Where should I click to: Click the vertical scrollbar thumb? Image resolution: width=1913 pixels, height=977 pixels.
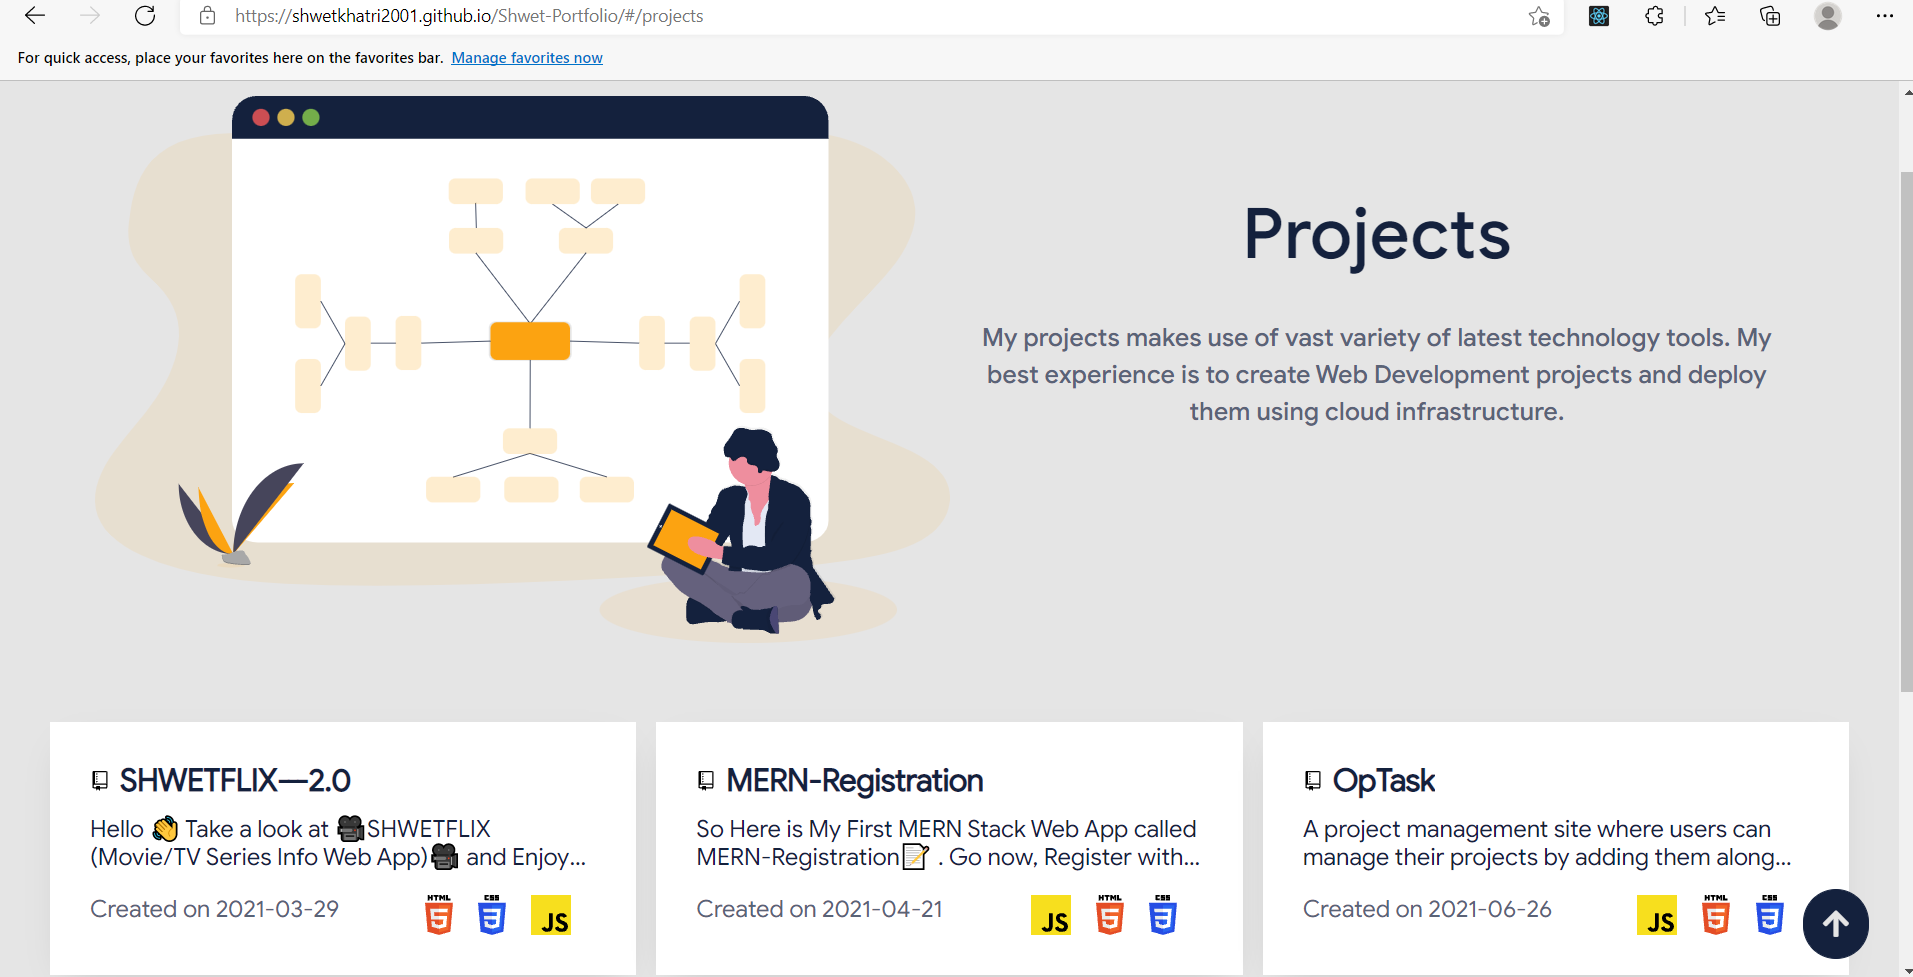(x=1906, y=430)
